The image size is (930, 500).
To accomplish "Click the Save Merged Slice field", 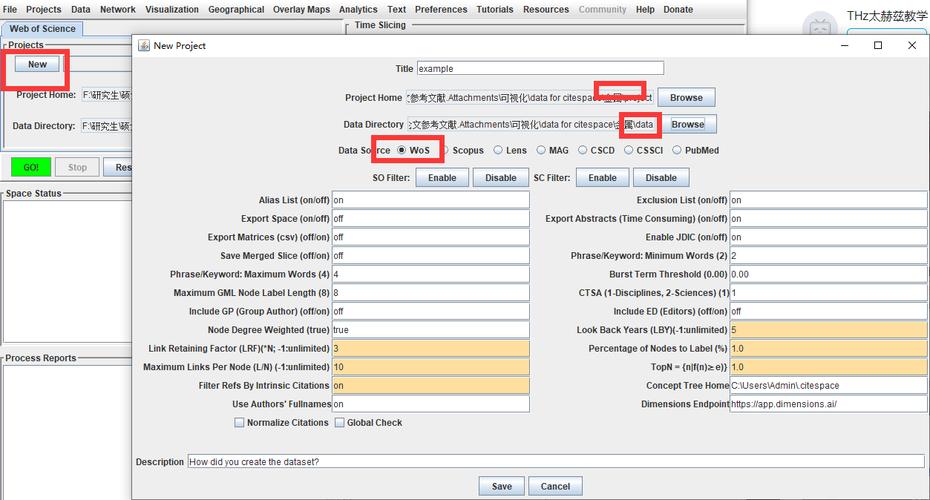I will tap(431, 256).
